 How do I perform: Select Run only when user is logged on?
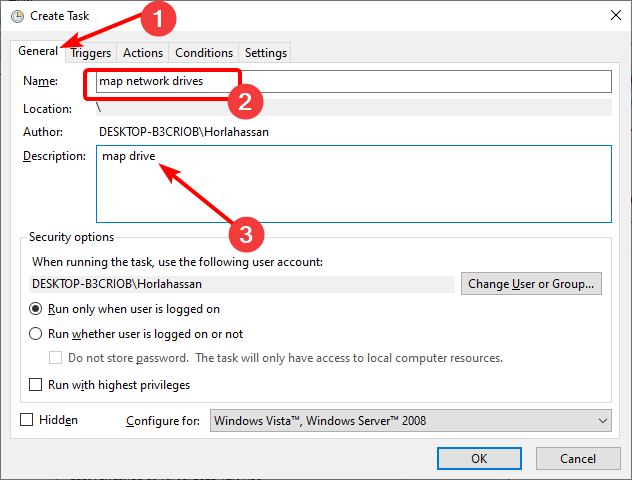(x=36, y=309)
